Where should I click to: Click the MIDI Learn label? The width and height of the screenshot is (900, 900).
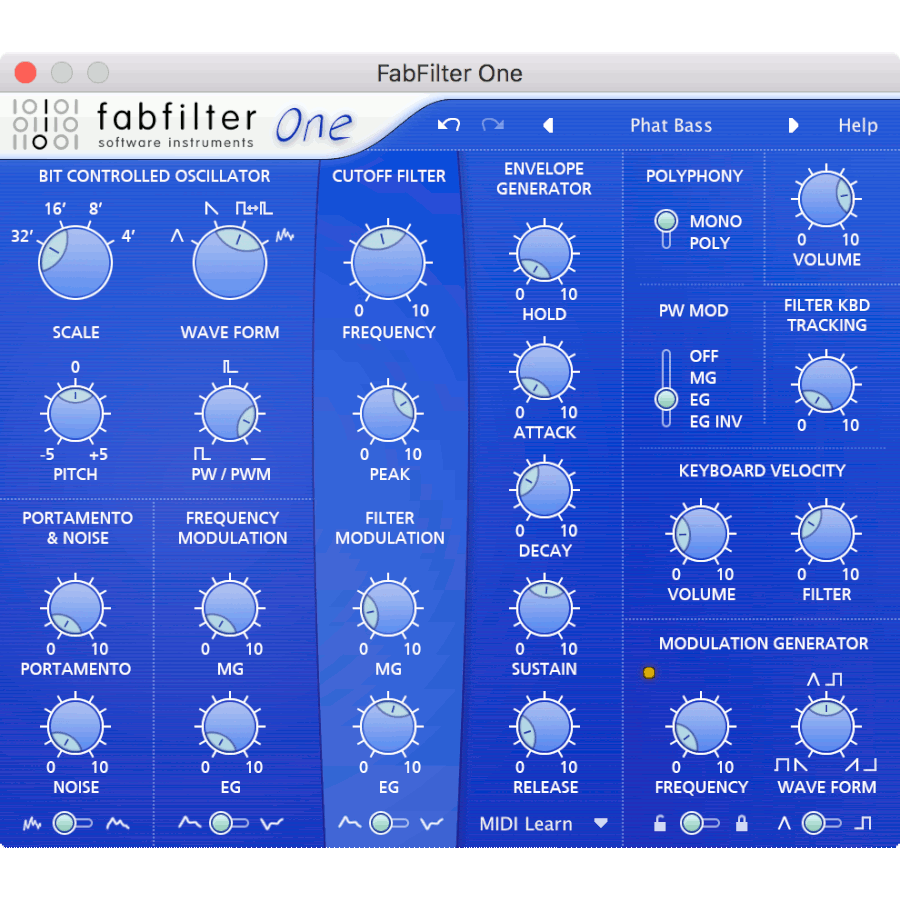[x=526, y=824]
